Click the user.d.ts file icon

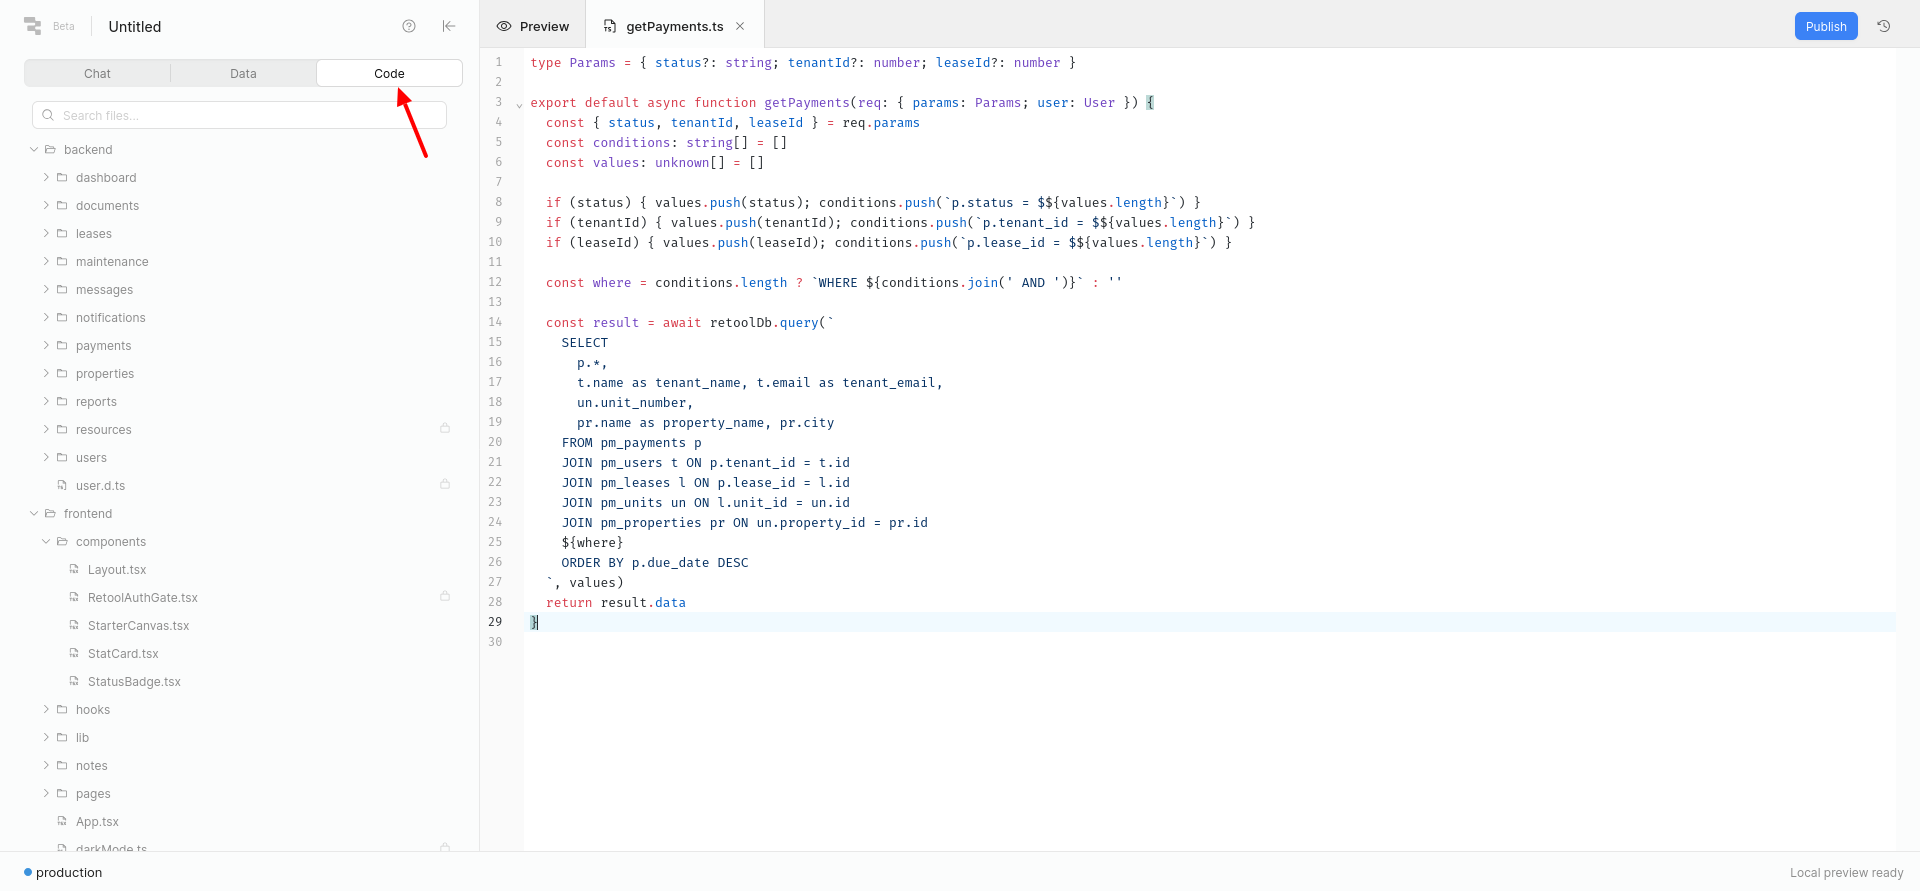pos(62,485)
